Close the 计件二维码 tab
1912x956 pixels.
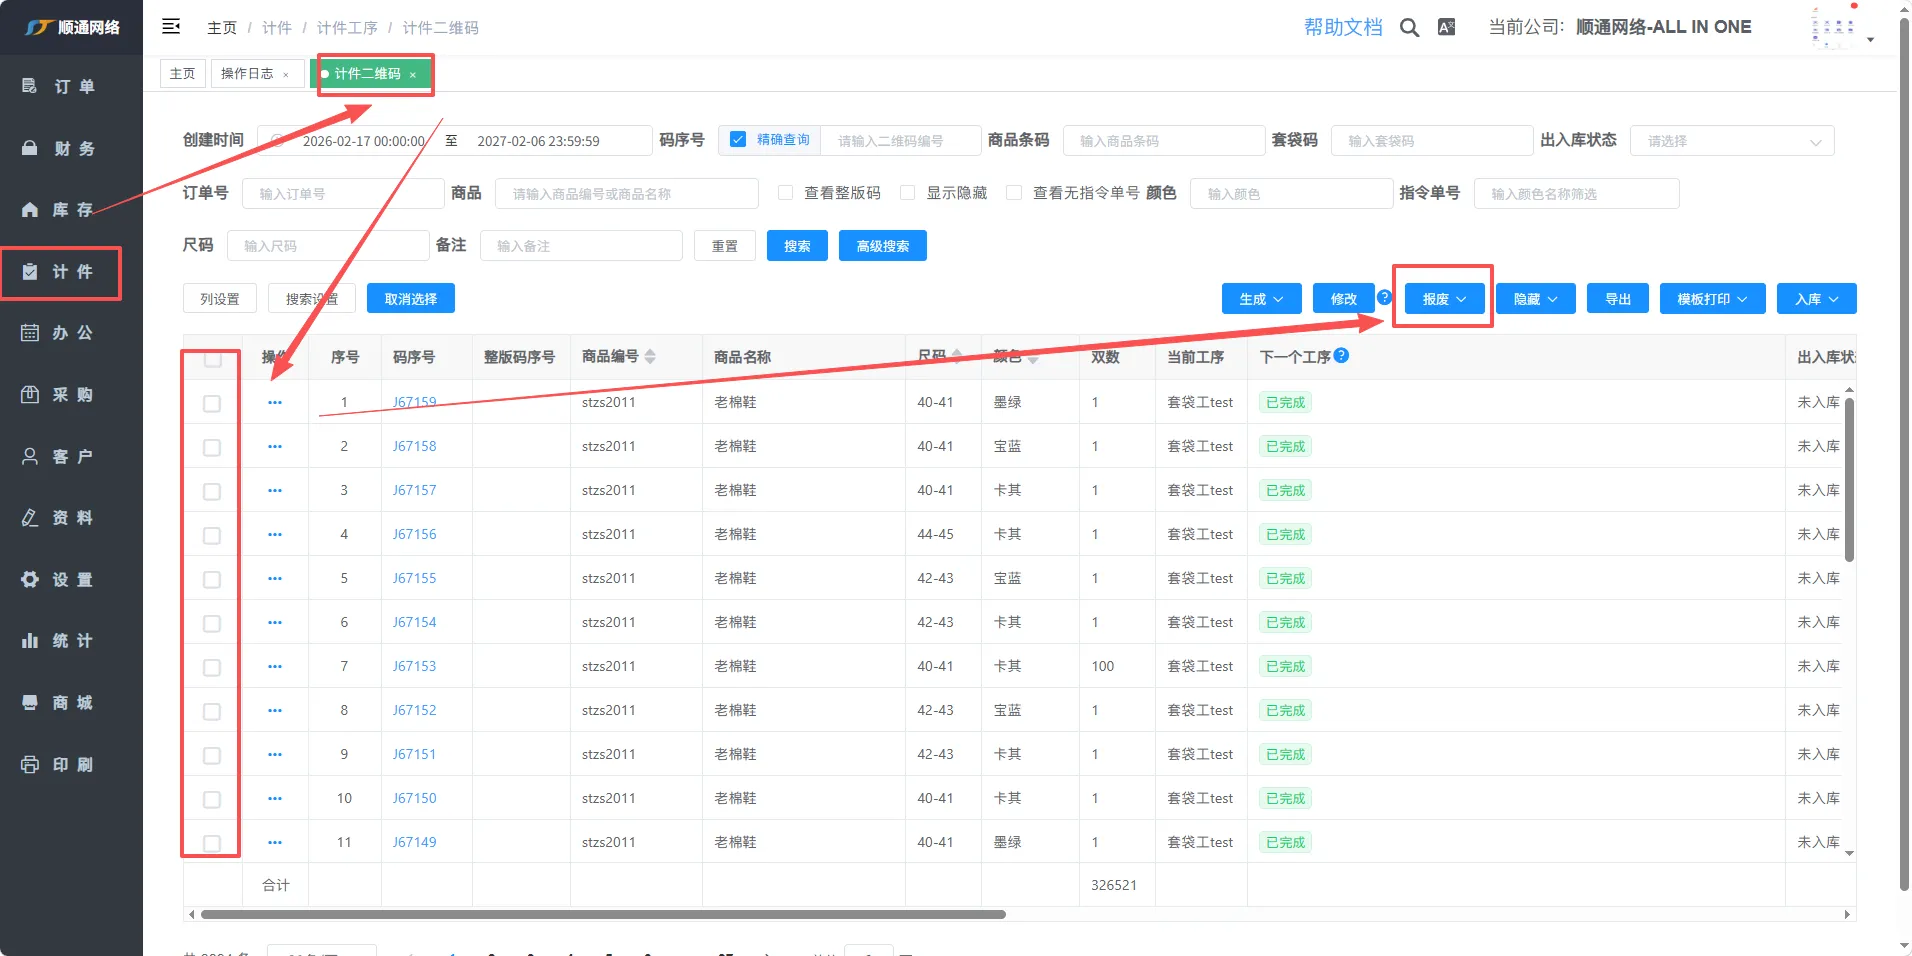[x=413, y=75]
